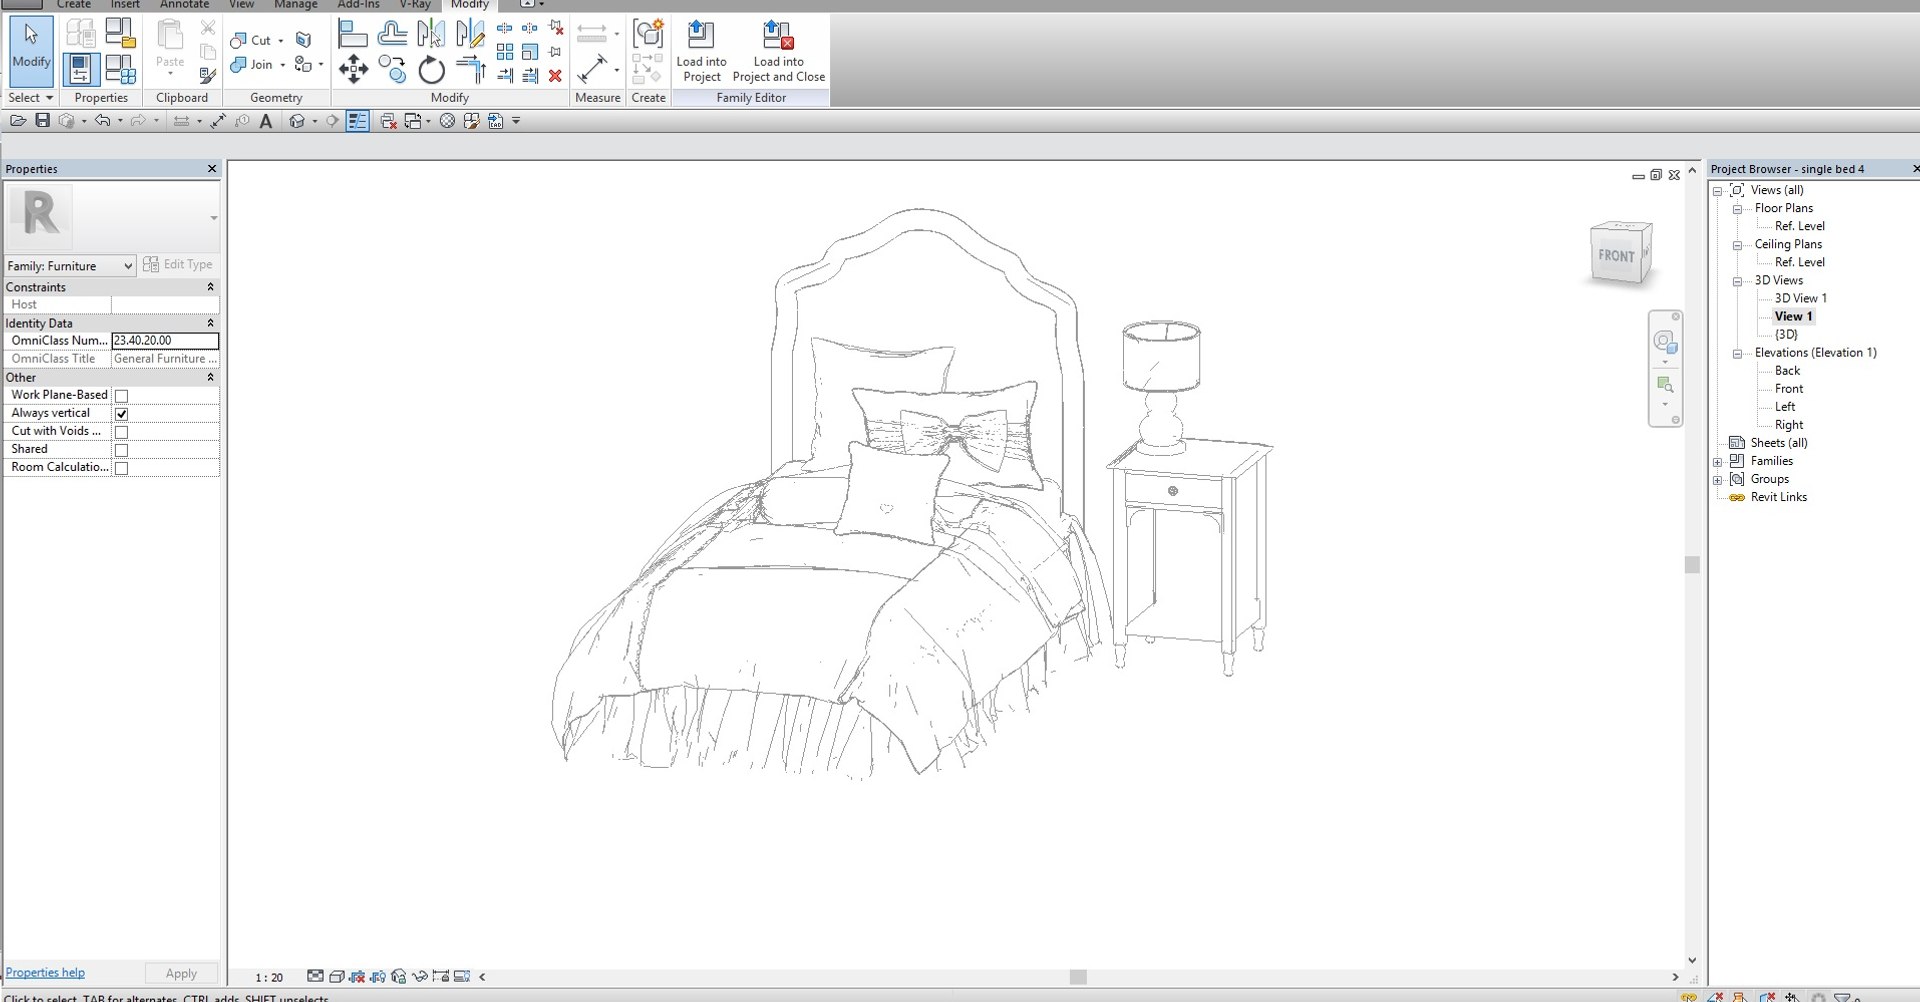Viewport: 1920px width, 1002px height.
Task: Click Load into Project button
Action: pos(701,52)
